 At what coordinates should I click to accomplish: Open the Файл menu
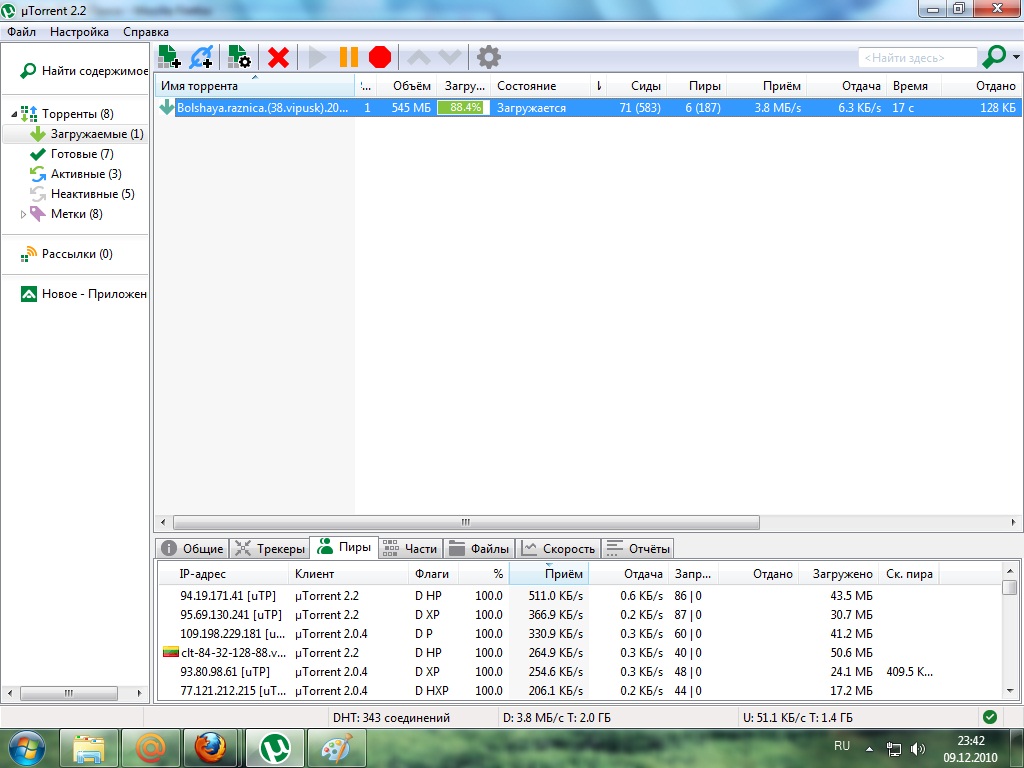pos(22,32)
